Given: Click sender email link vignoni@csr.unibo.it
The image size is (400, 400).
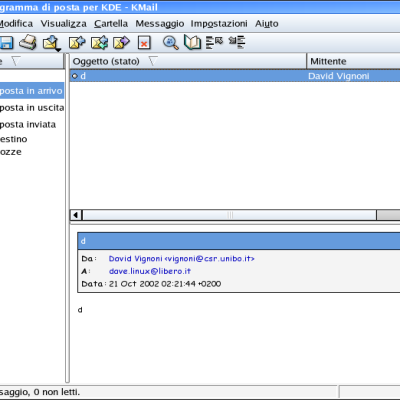Looking at the screenshot, I should (x=181, y=259).
